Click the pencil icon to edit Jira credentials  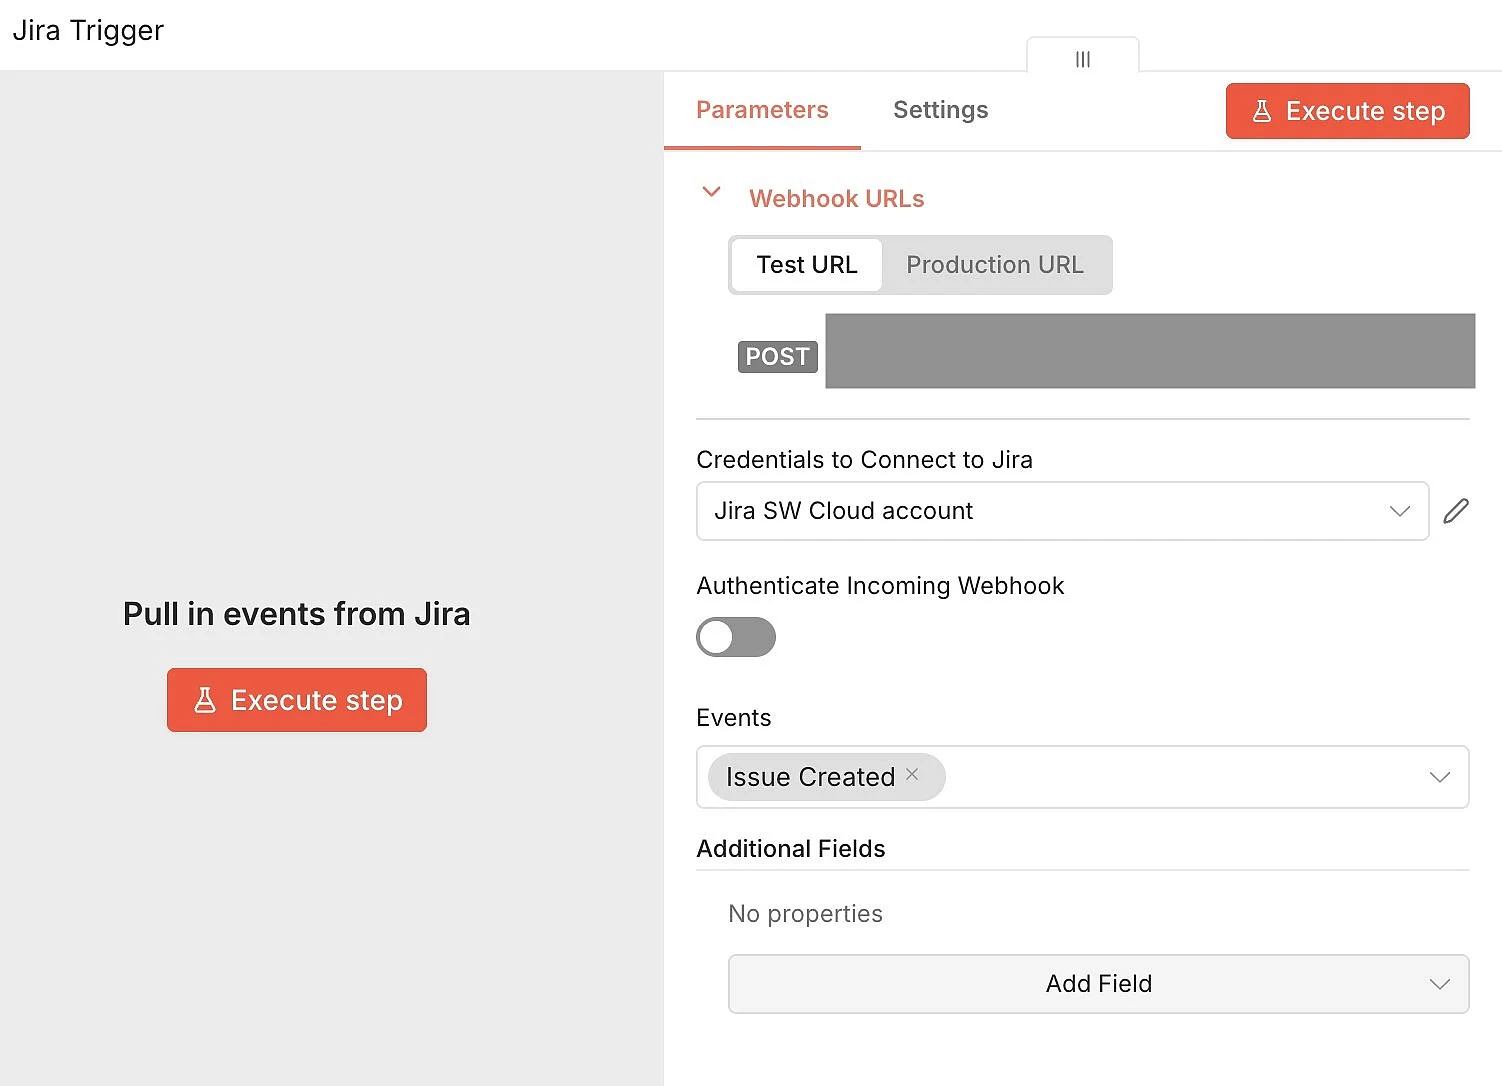coord(1456,511)
